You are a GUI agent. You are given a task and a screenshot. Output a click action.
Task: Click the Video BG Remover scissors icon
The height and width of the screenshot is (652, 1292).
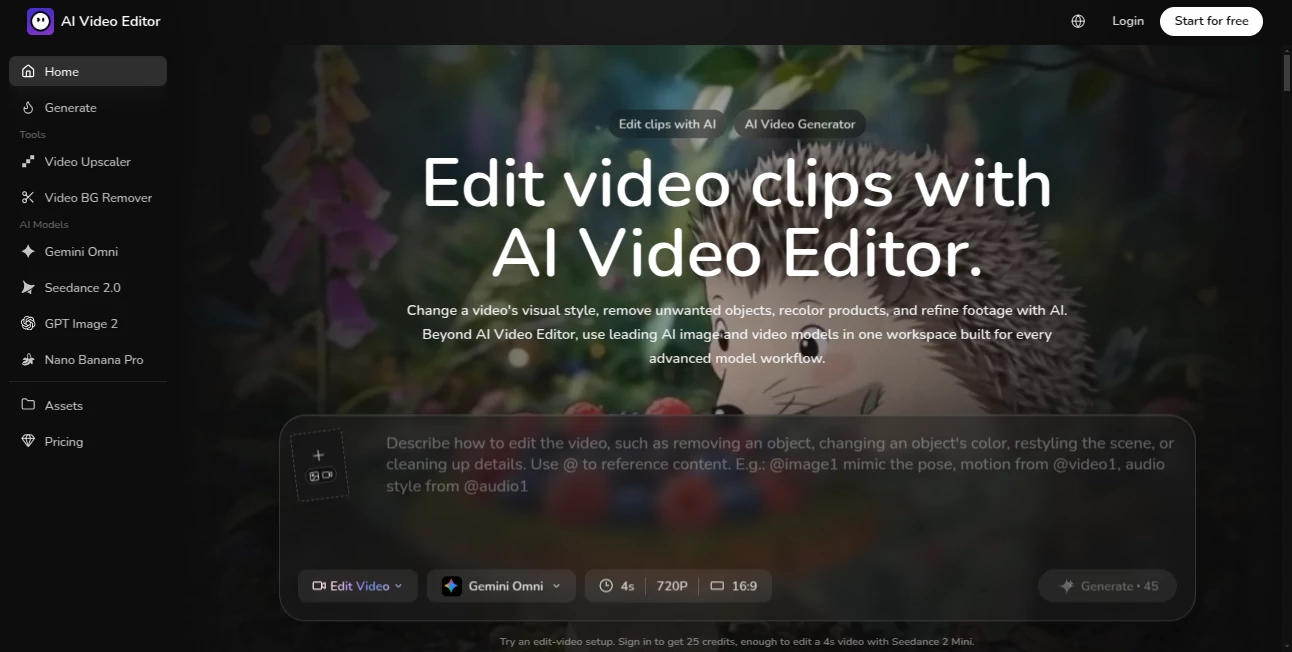[x=28, y=198]
